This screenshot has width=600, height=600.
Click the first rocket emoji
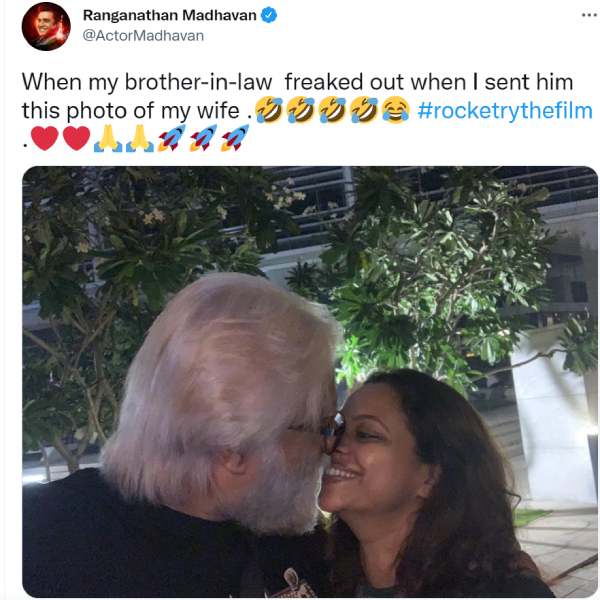click(171, 138)
